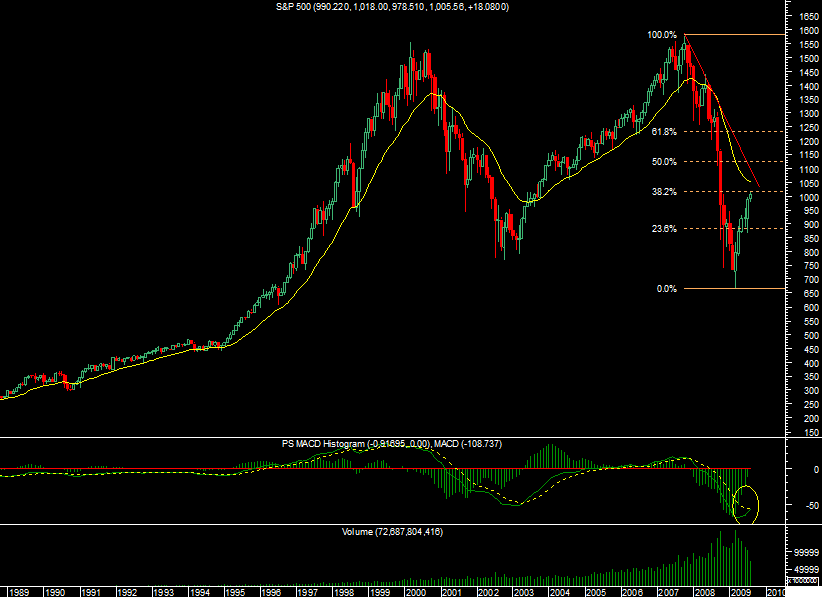This screenshot has height=597, width=822.
Task: Click the 1998 year label on time axis
Action: tap(344, 592)
